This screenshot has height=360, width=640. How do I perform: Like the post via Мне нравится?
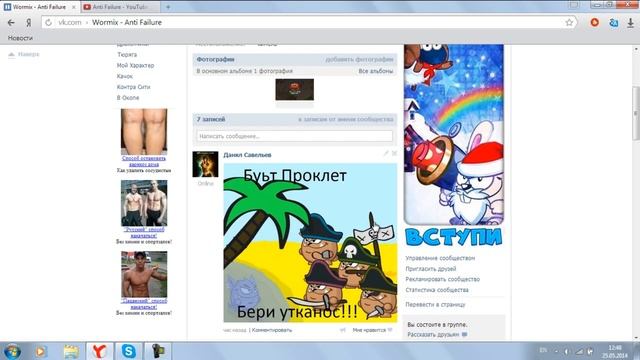[x=372, y=330]
